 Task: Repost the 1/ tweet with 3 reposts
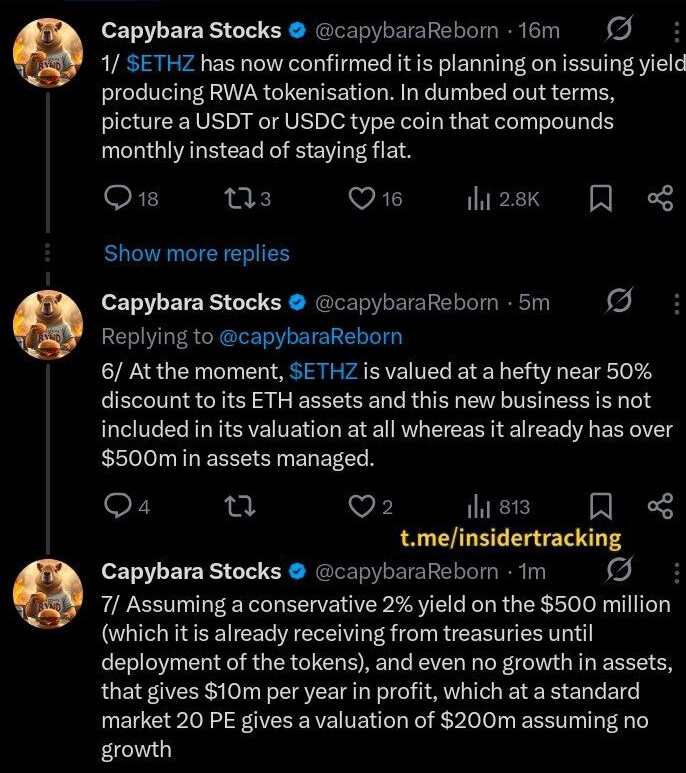click(x=240, y=199)
